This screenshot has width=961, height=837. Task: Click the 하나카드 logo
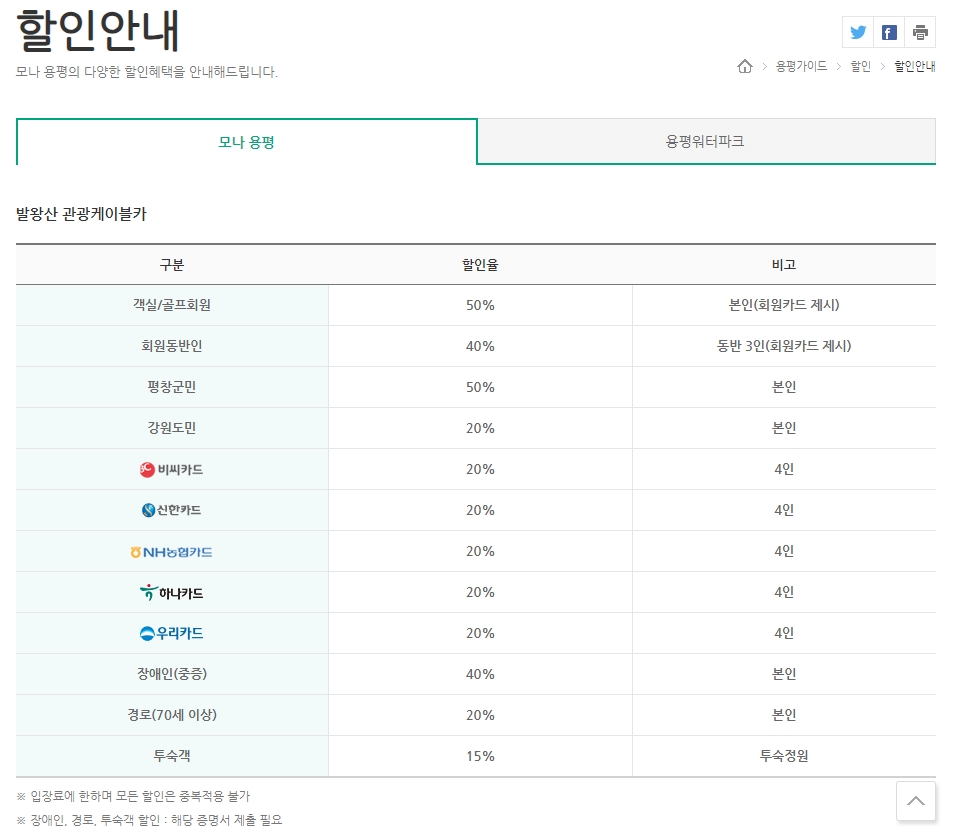[171, 592]
